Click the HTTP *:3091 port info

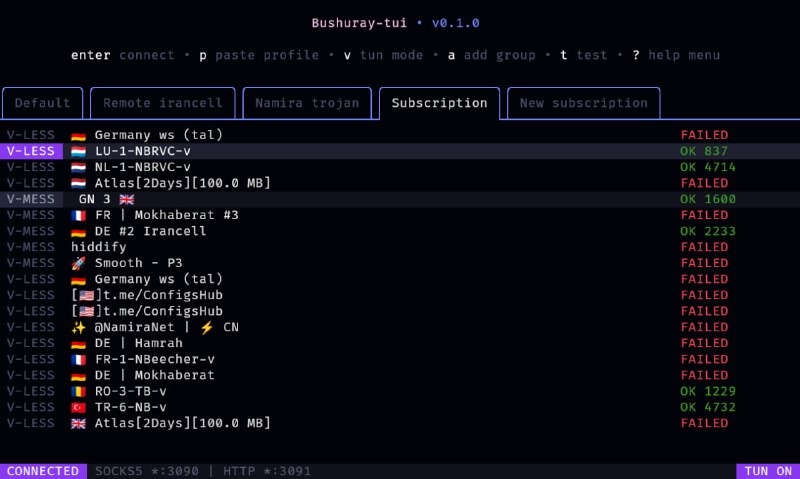267,471
